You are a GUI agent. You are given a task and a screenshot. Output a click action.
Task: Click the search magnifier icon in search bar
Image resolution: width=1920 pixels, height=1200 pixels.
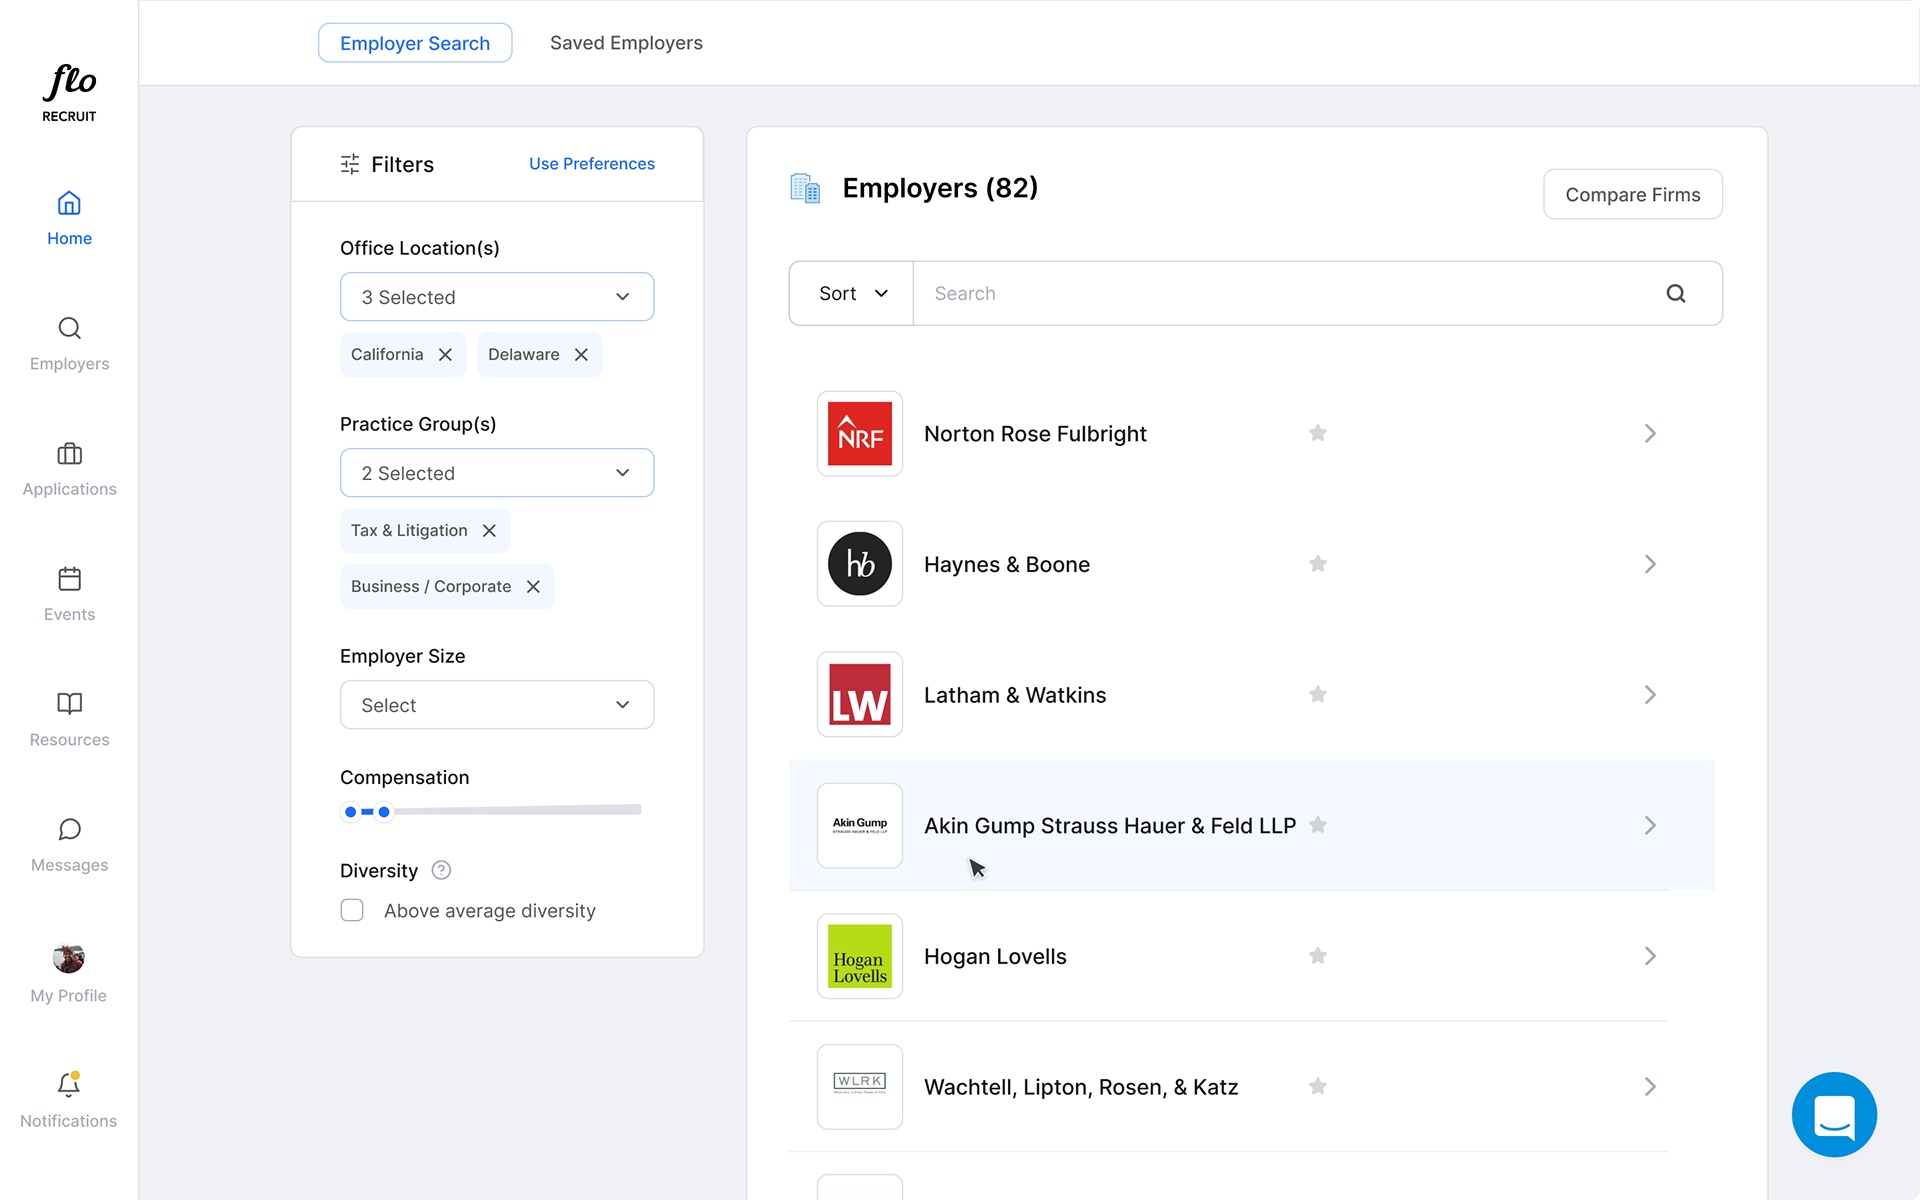1676,293
